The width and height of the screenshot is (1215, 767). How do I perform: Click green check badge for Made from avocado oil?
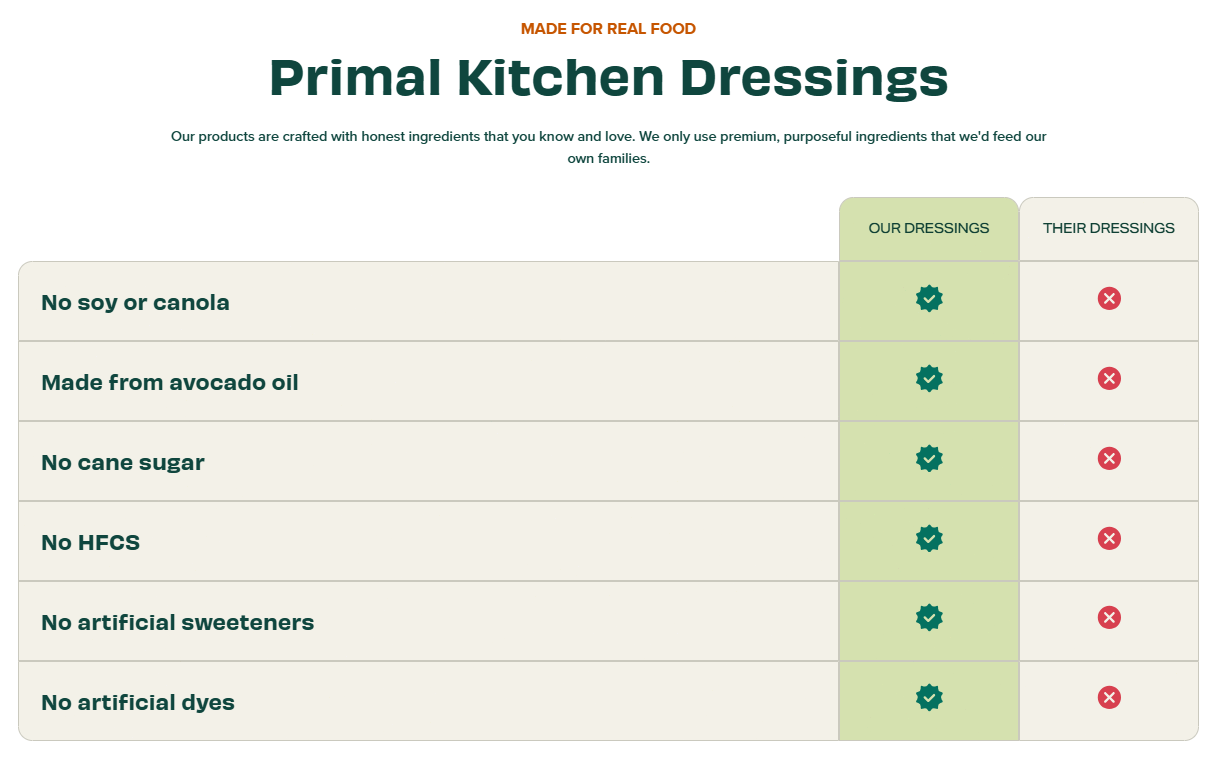(929, 378)
